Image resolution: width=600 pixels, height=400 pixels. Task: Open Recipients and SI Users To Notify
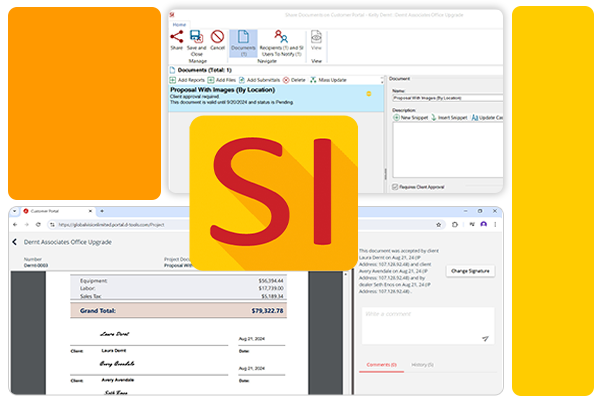click(281, 40)
